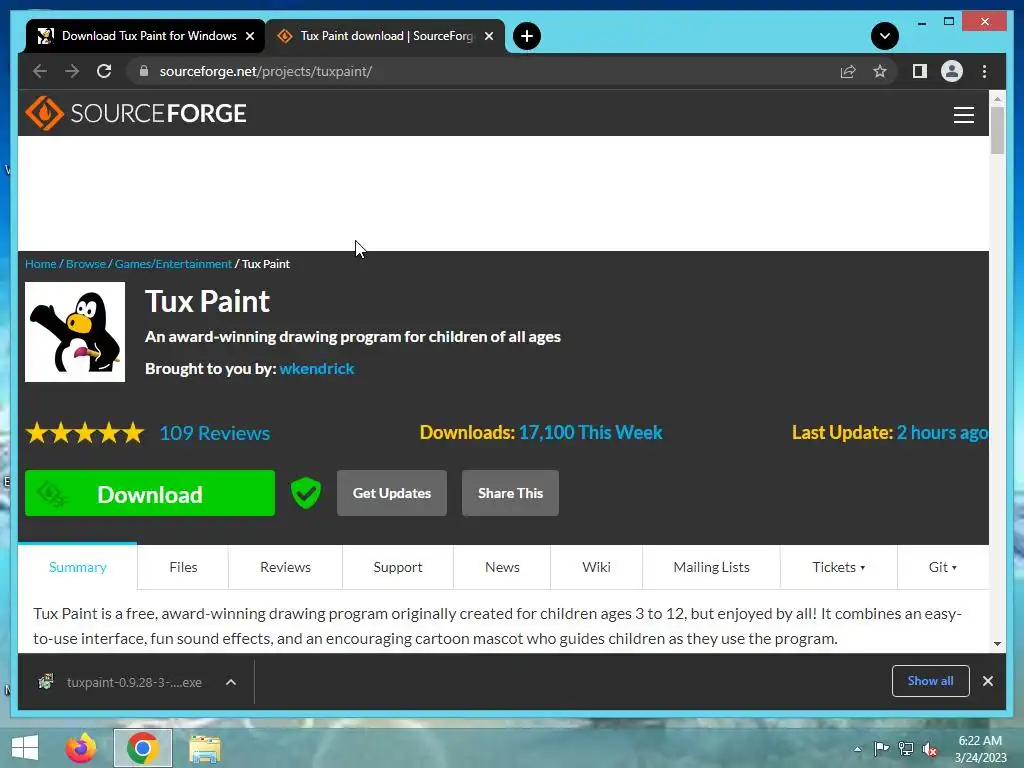Image resolution: width=1024 pixels, height=768 pixels.
Task: Expand the Tickets dropdown
Action: click(839, 567)
